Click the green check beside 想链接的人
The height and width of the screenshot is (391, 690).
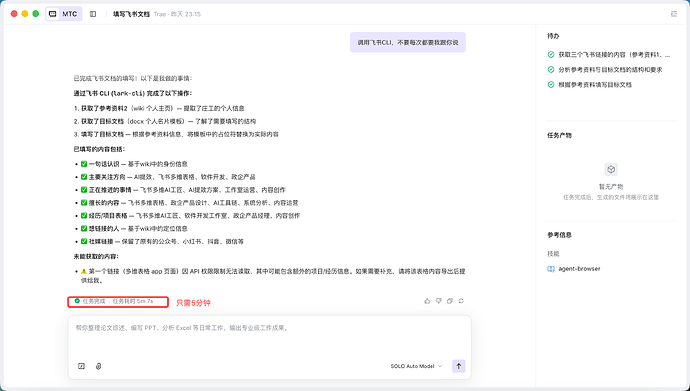[84, 229]
